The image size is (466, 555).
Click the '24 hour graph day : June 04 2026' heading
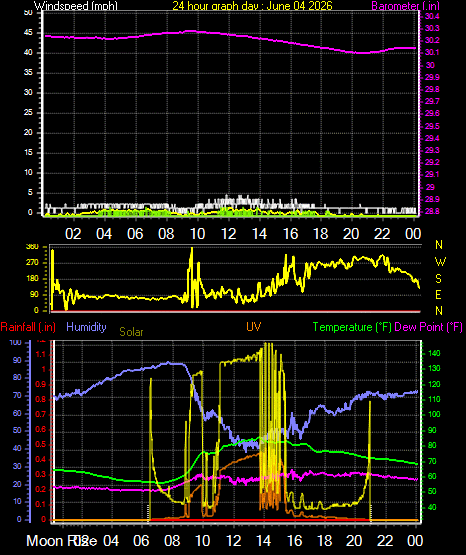click(252, 5)
